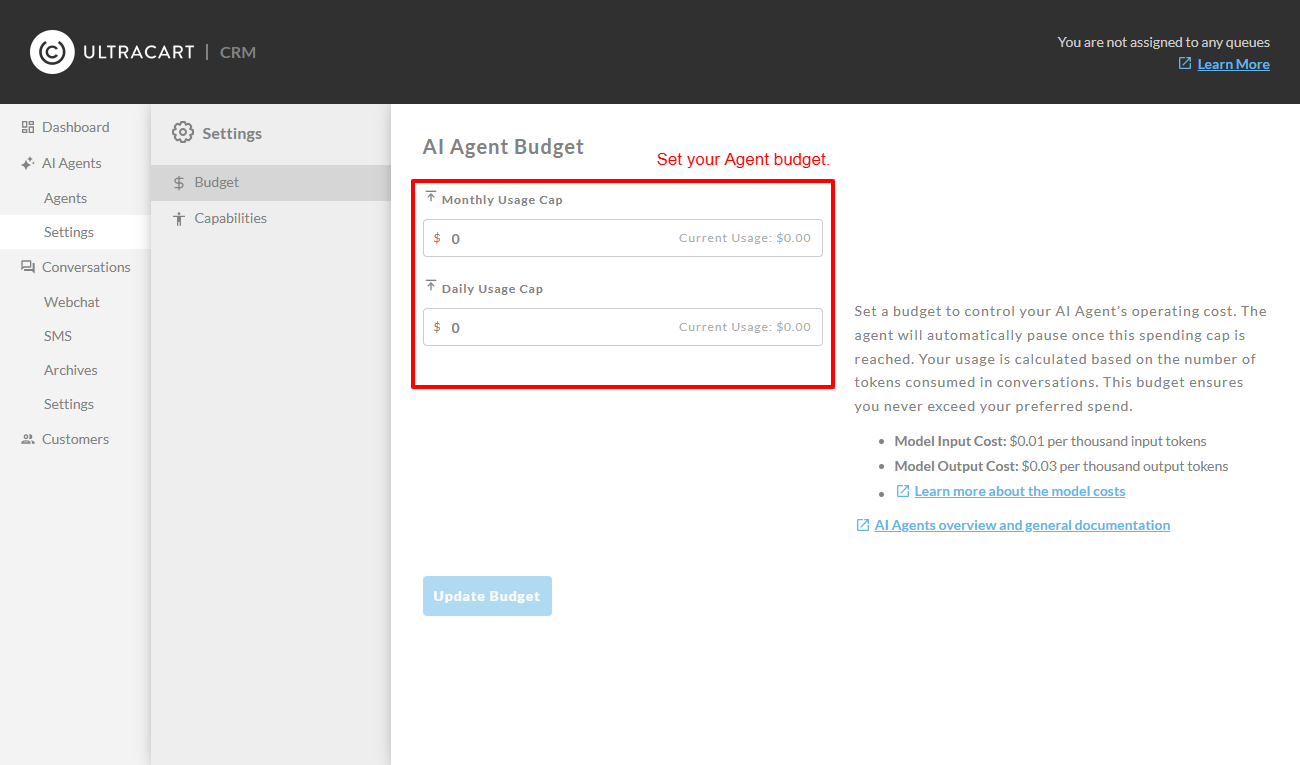
Task: Click the Capabilities person icon
Action: point(179,218)
